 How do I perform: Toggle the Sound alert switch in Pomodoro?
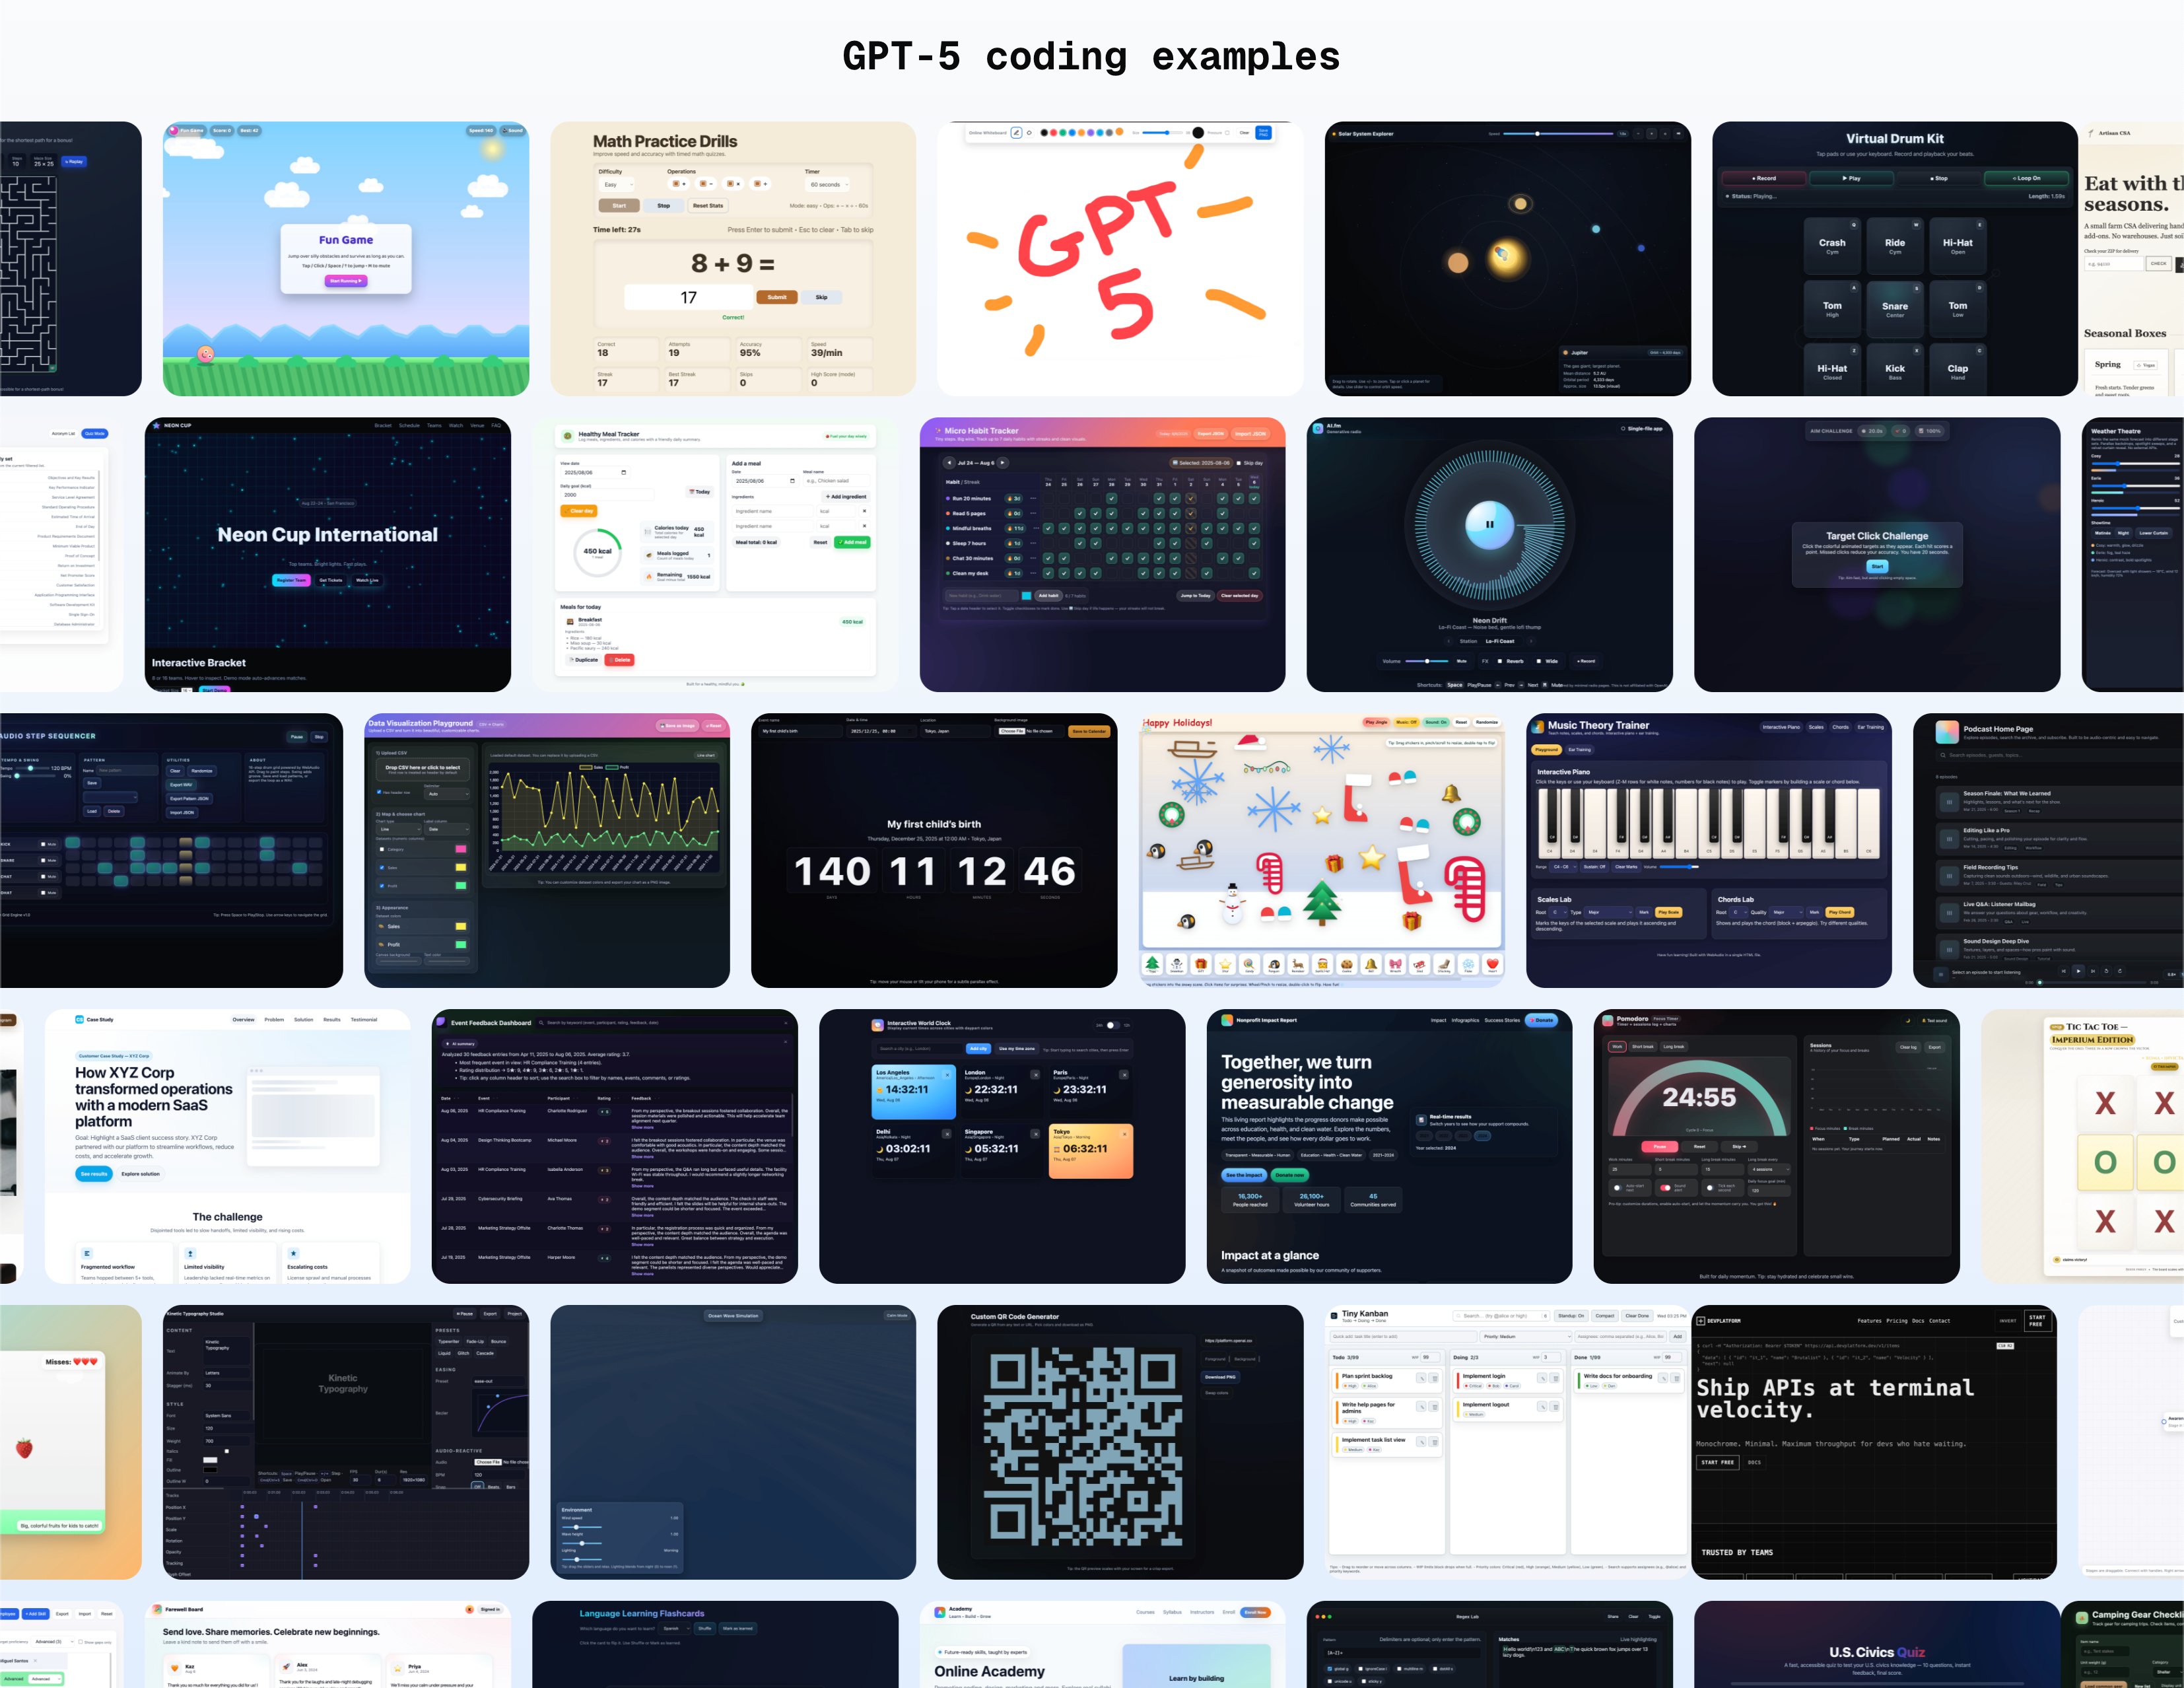tap(1665, 1187)
